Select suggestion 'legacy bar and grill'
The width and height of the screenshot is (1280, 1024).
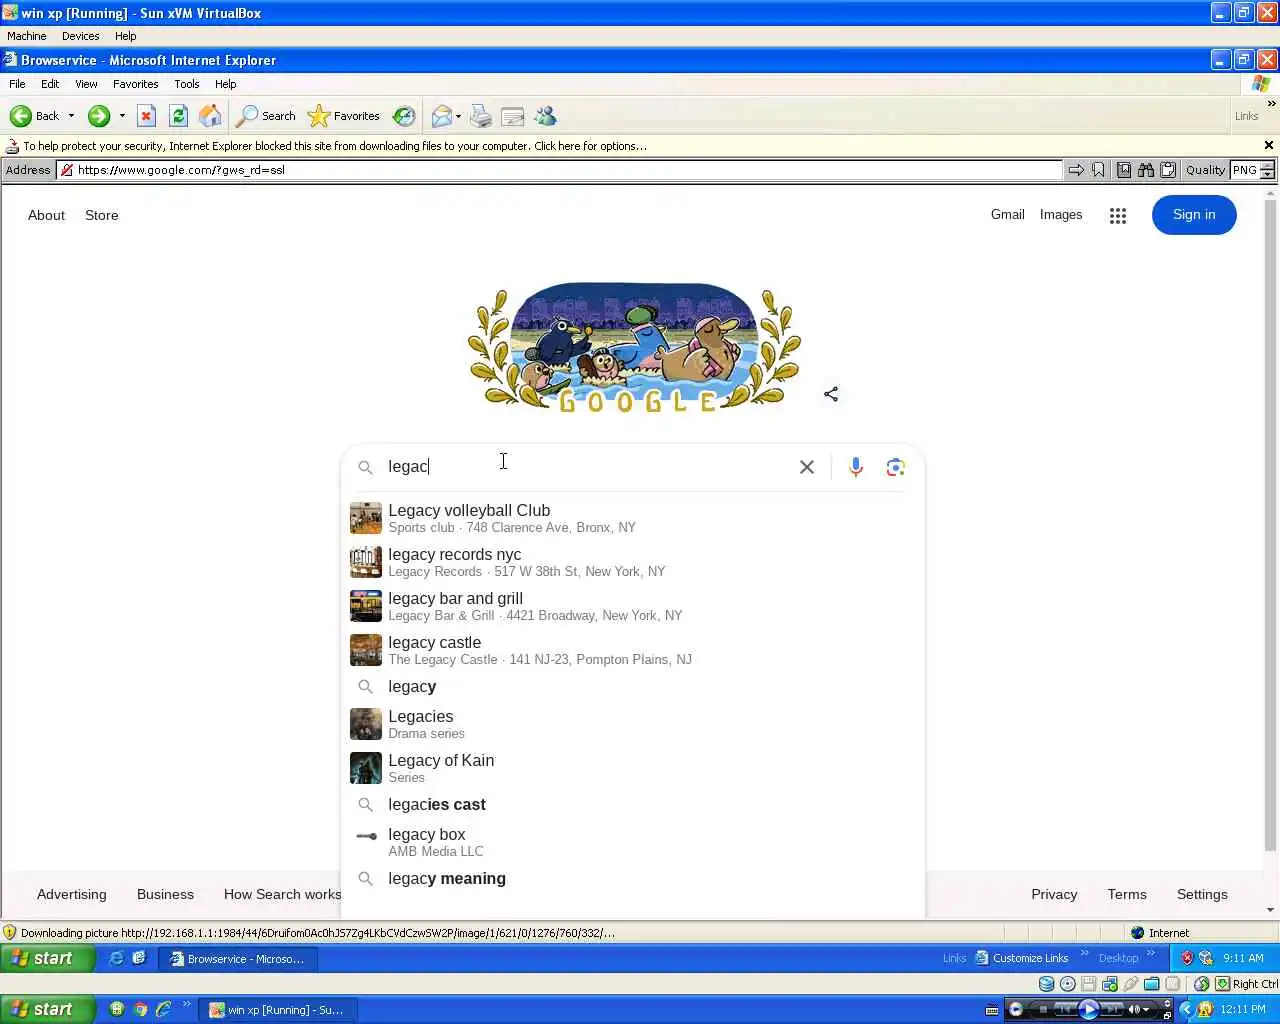click(633, 606)
